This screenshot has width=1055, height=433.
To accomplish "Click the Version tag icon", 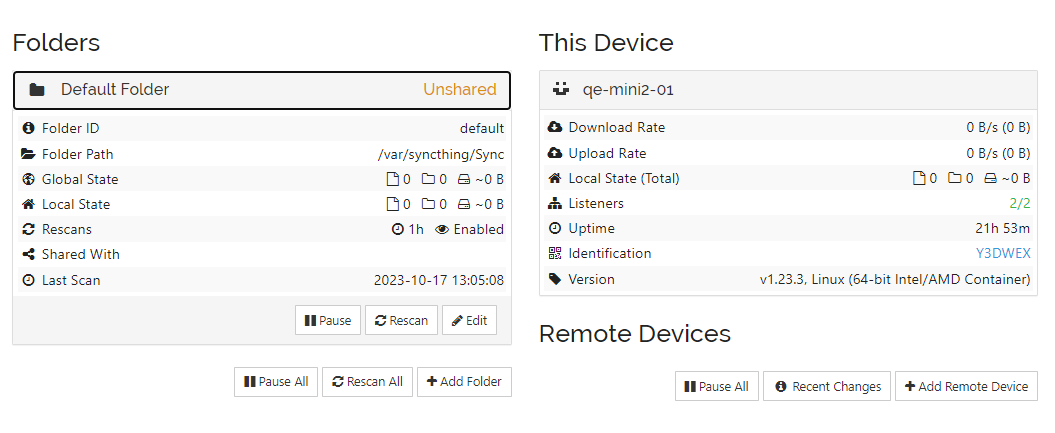I will [x=555, y=279].
